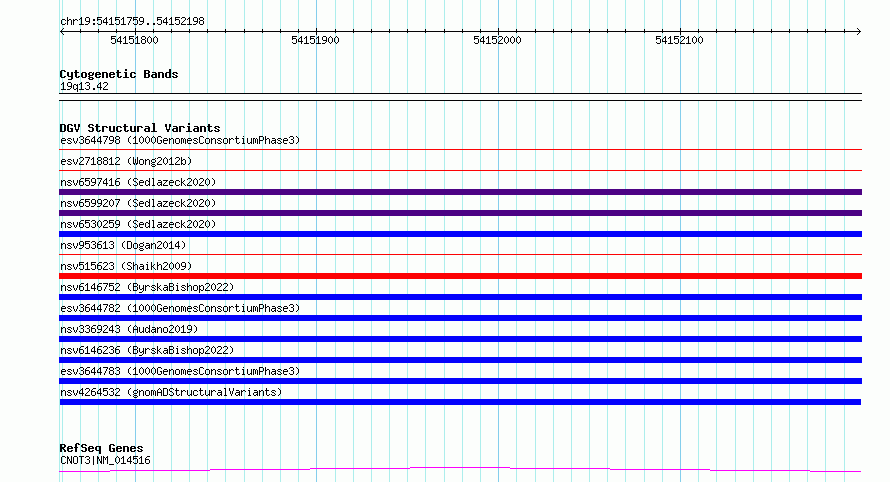Click the blue bar under nsv4264532

click(x=460, y=402)
